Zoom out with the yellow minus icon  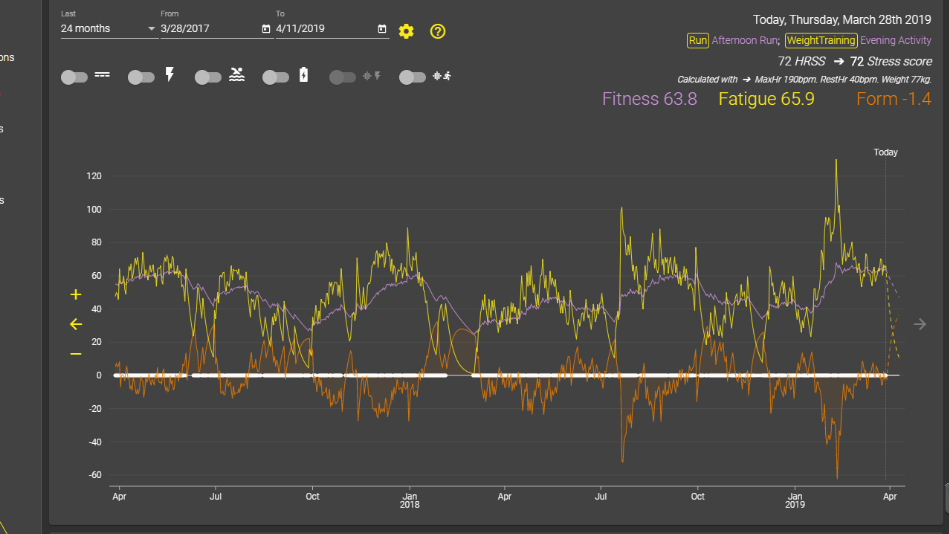(76, 354)
